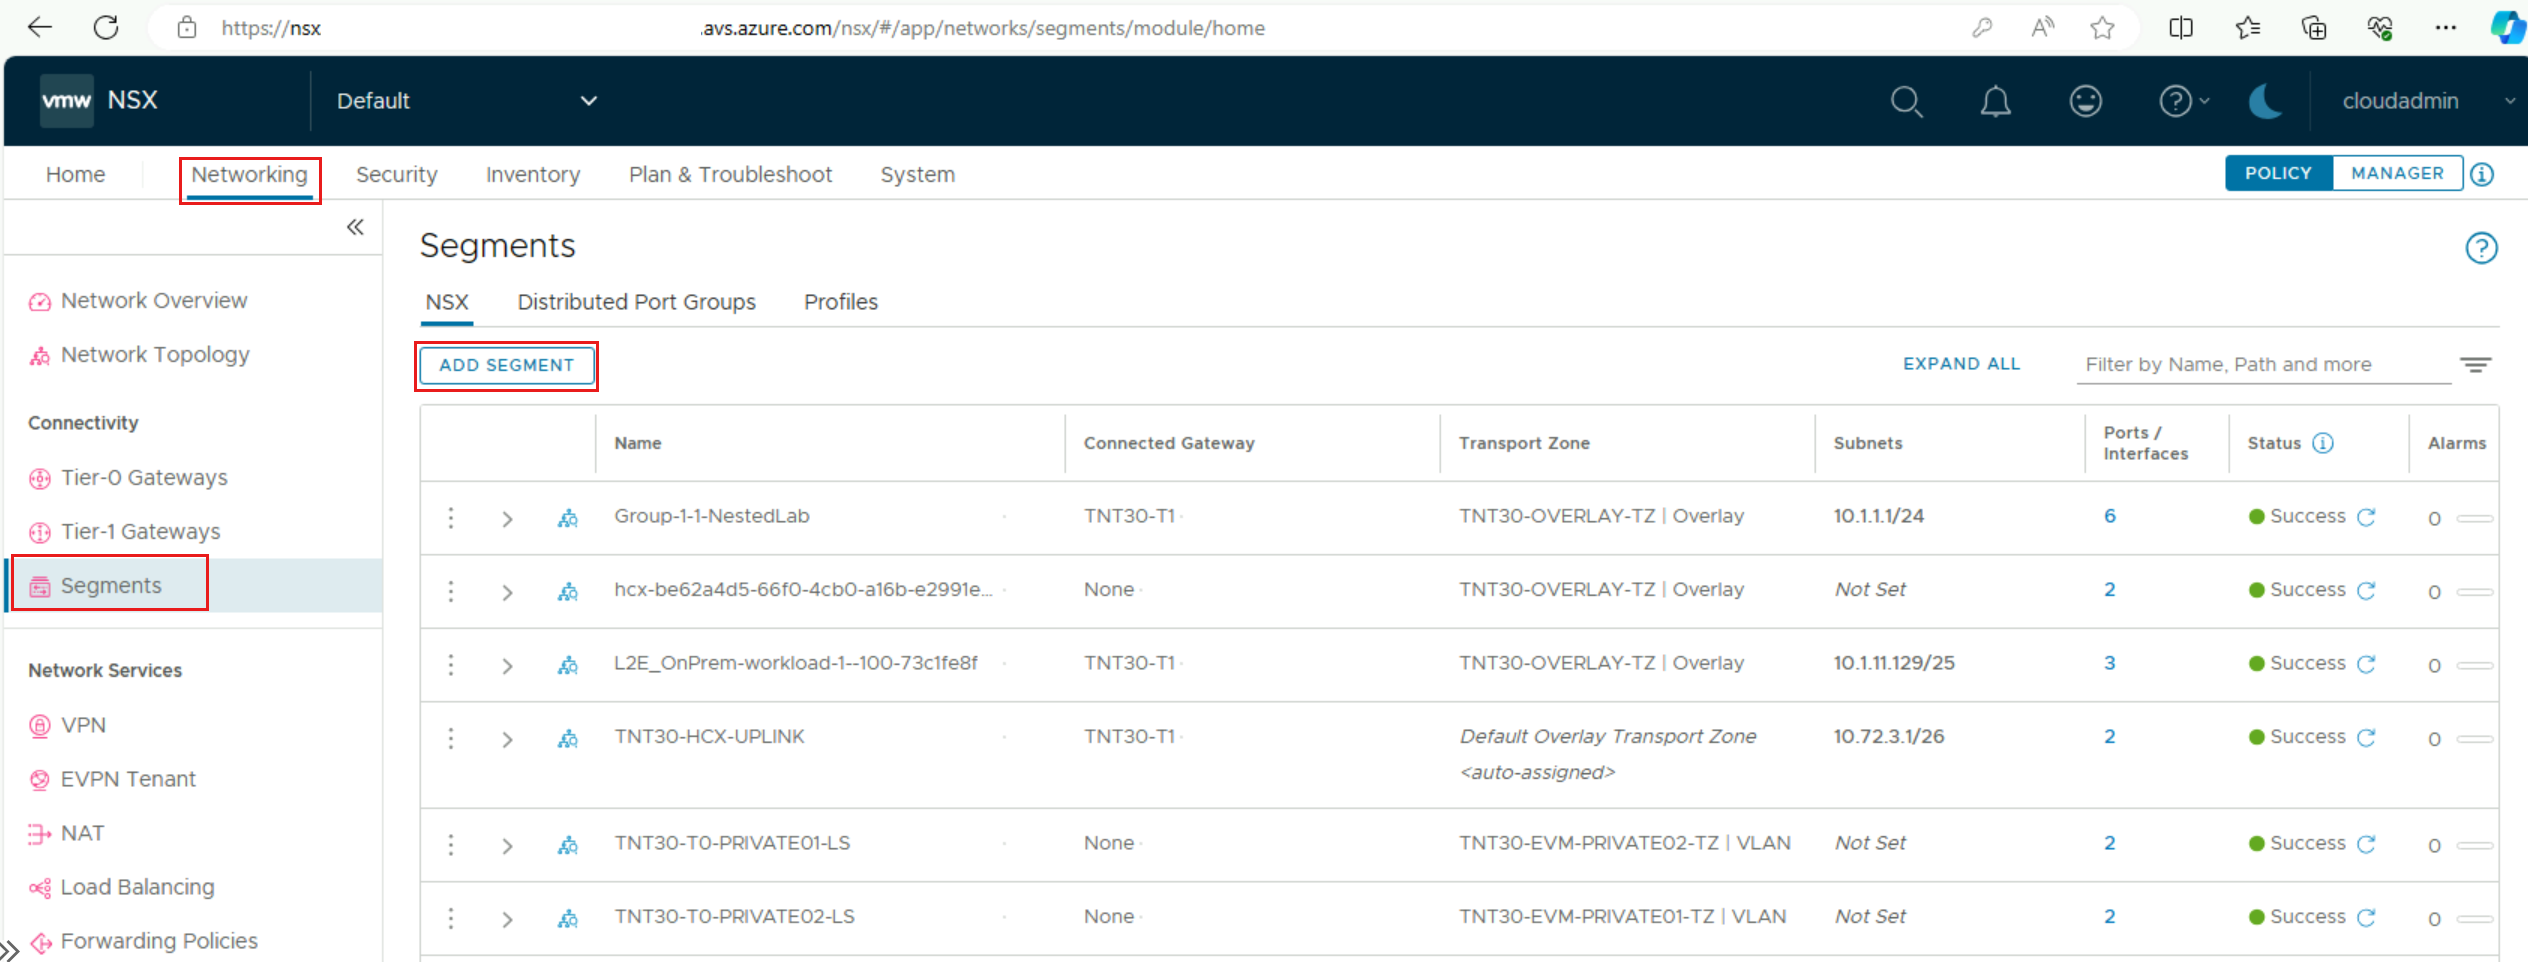This screenshot has width=2528, height=962.
Task: Refresh status for Group-1-1-NestedLab
Action: (x=2365, y=517)
